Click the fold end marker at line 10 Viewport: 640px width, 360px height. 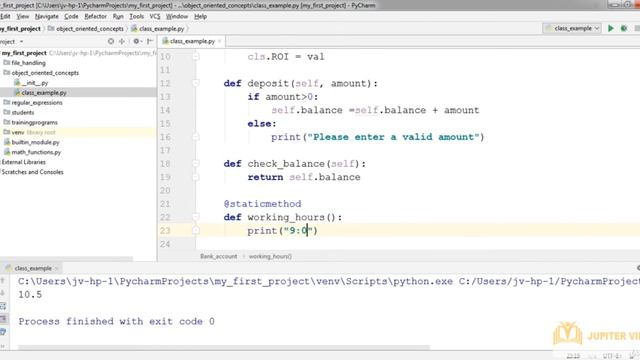[x=196, y=56]
